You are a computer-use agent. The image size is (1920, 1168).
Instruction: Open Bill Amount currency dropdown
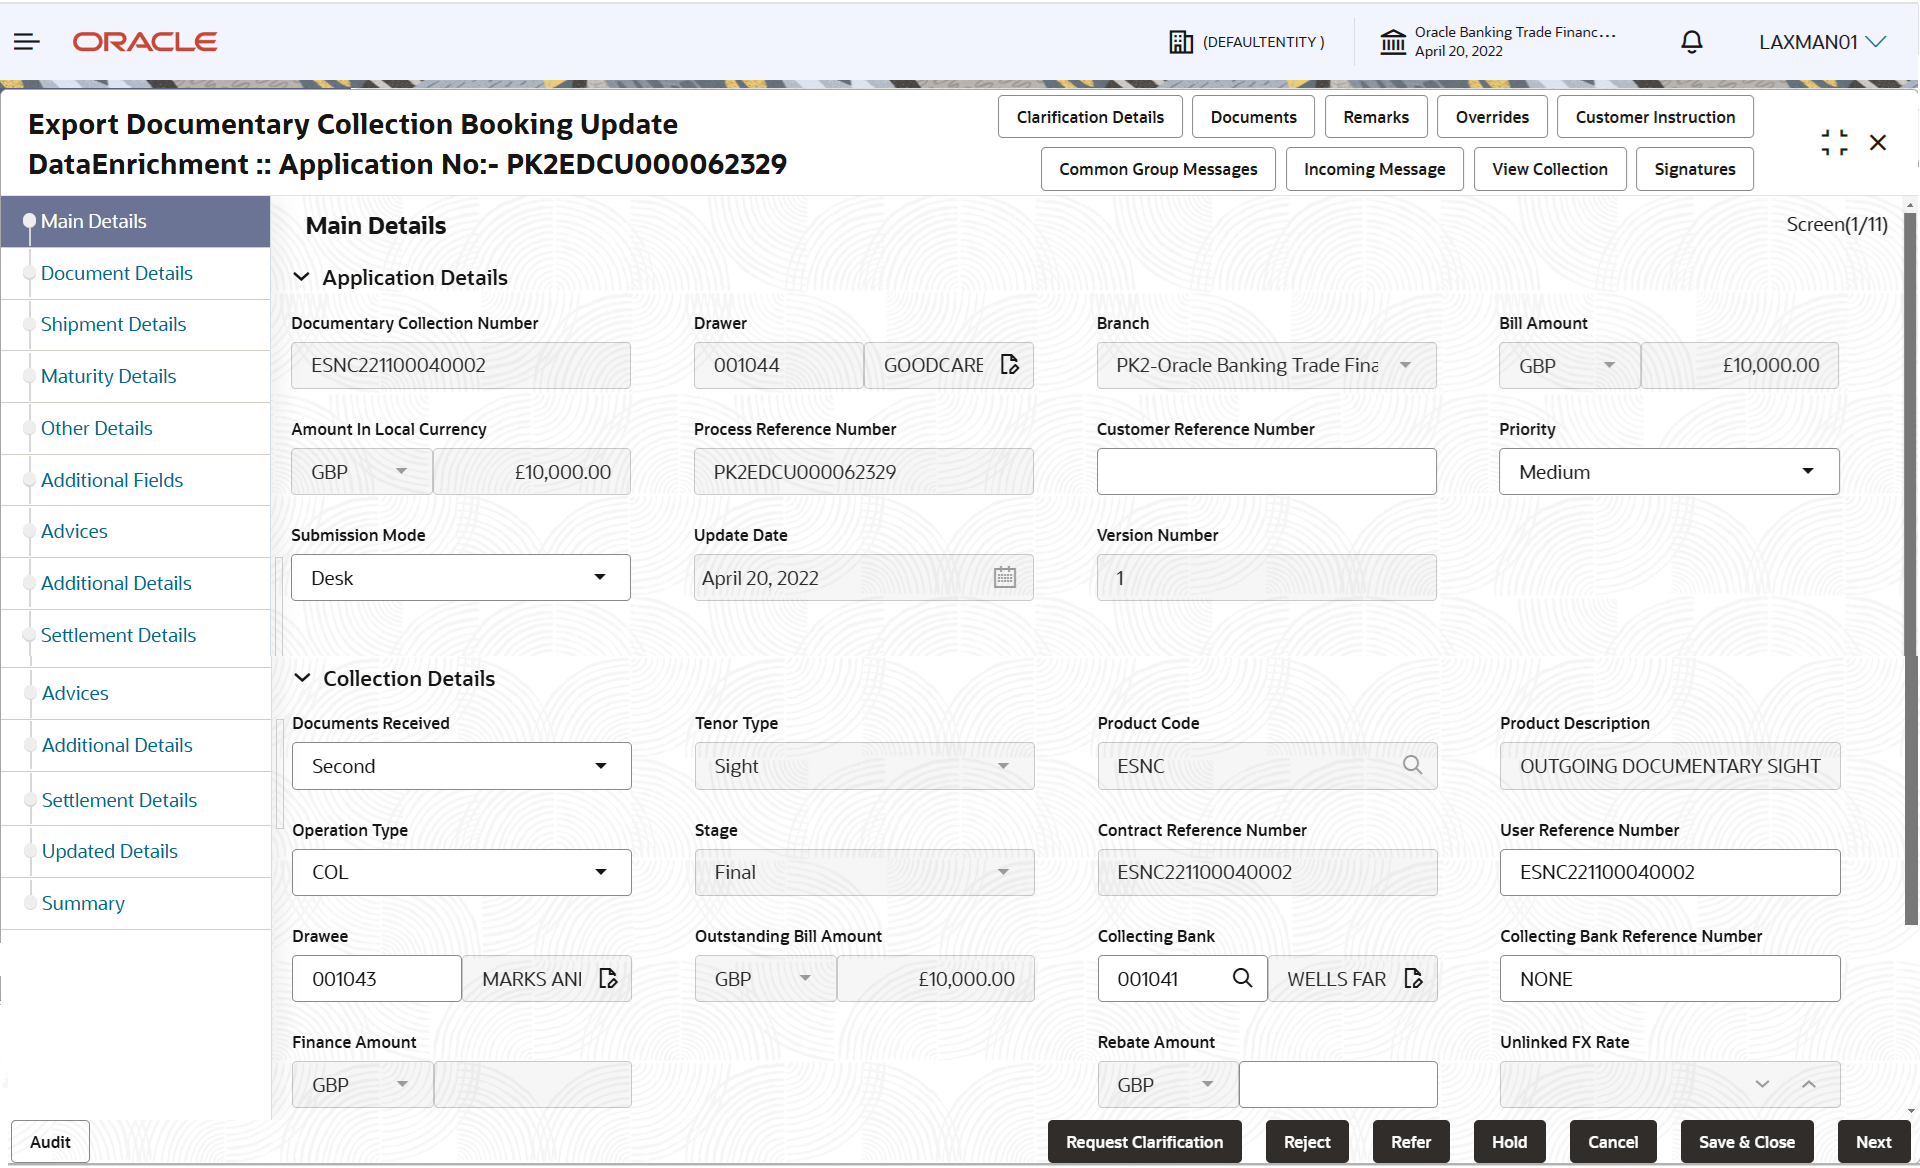[x=1569, y=366]
